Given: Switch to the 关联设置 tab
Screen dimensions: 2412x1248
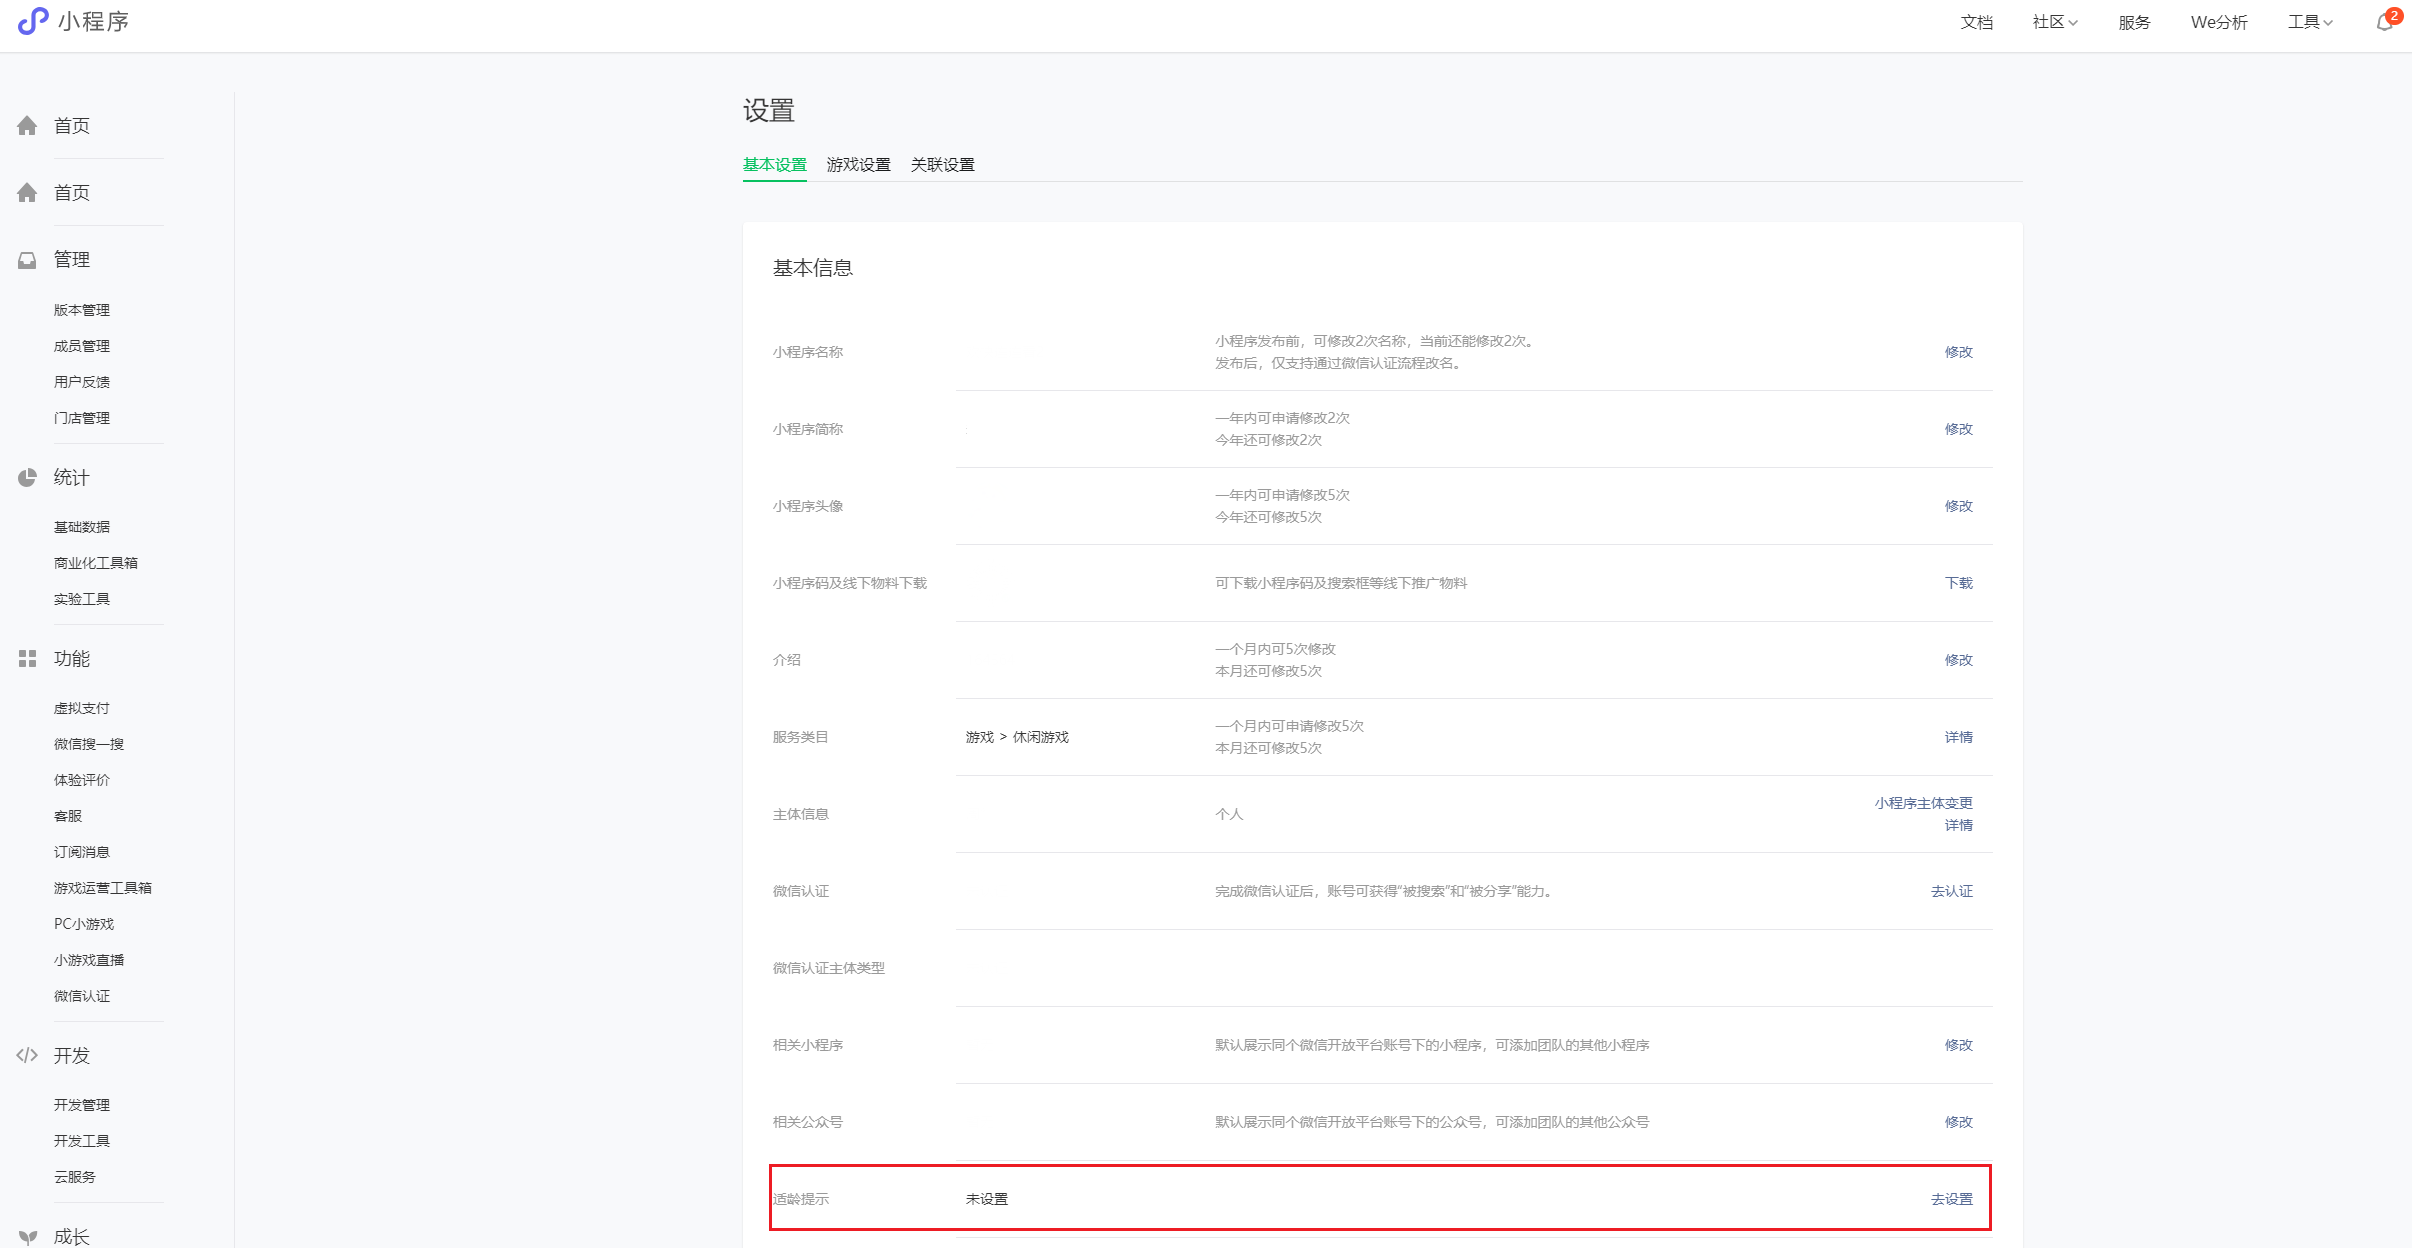Looking at the screenshot, I should click(x=942, y=165).
